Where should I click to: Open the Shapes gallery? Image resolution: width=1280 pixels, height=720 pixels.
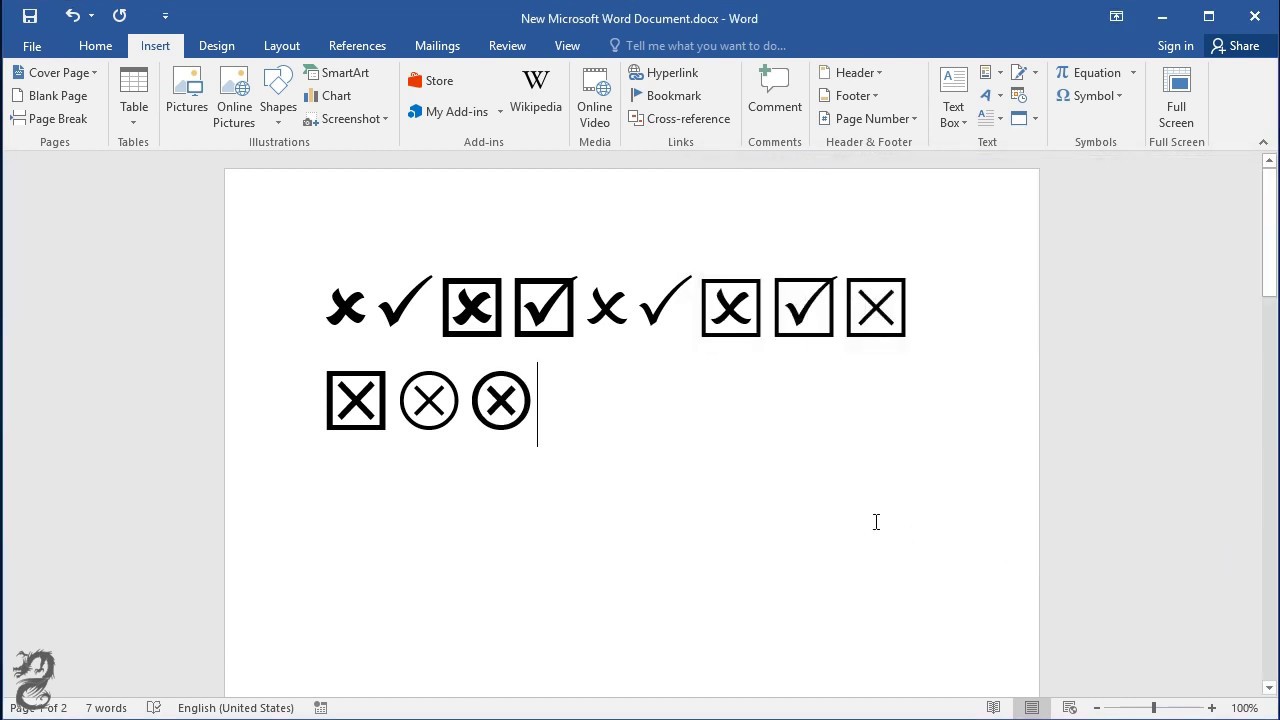click(x=278, y=97)
